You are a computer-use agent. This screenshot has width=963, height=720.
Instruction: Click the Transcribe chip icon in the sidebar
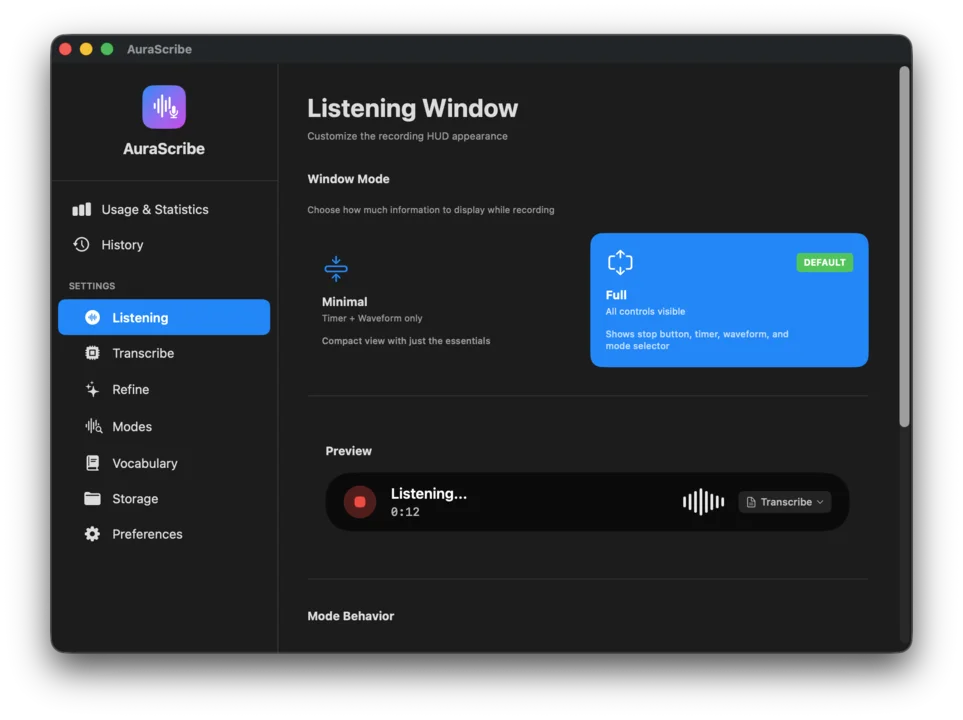pos(92,353)
